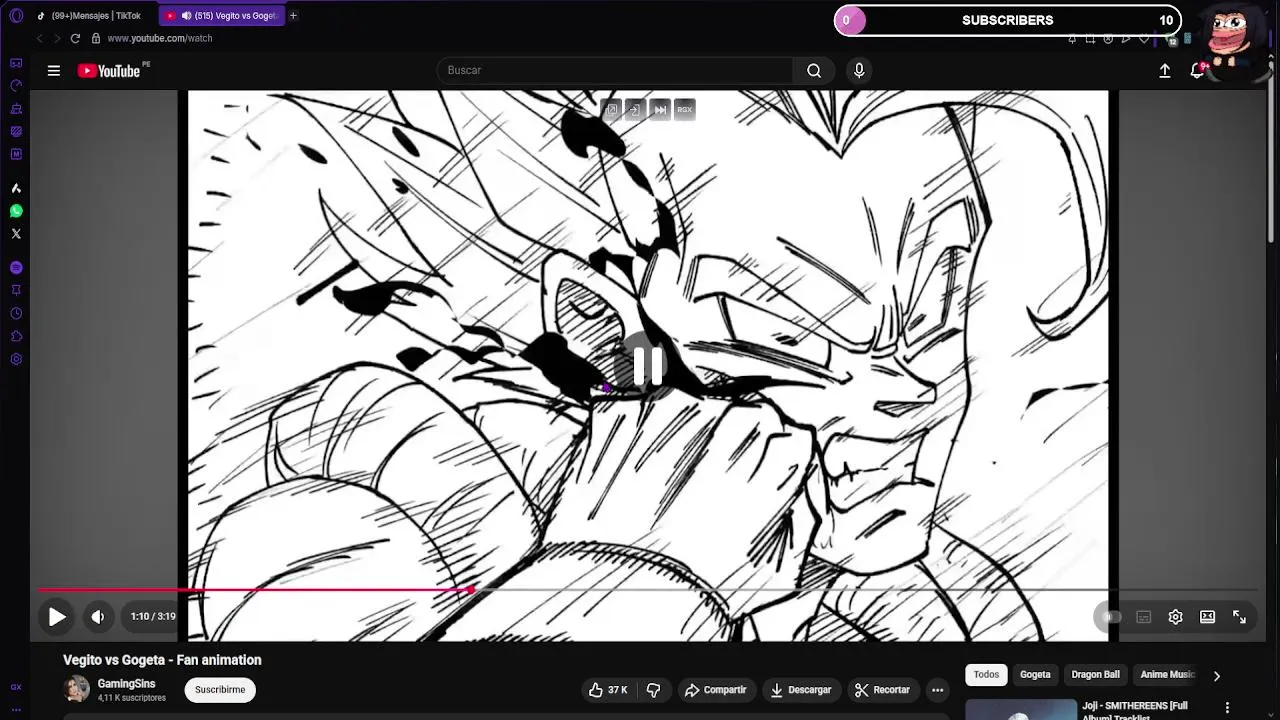This screenshot has height=720, width=1280.
Task: Select the Todos filter chip
Action: click(986, 675)
